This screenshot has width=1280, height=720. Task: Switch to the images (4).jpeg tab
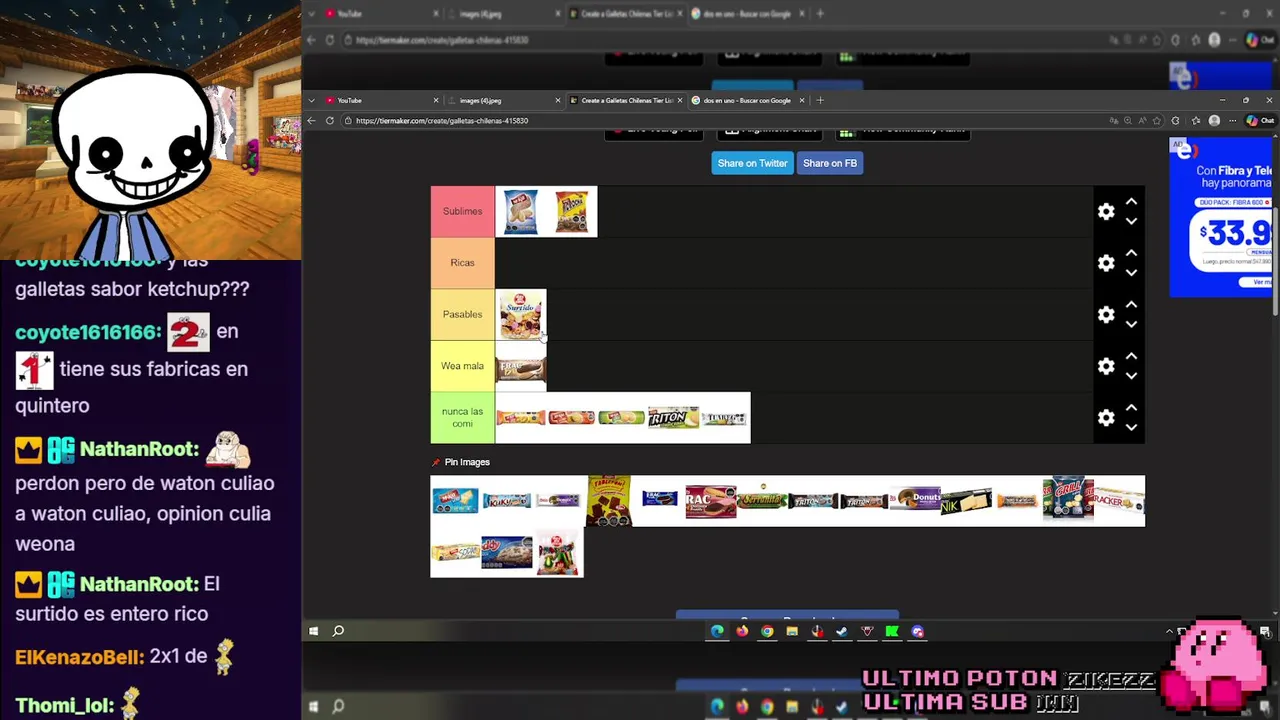(504, 100)
